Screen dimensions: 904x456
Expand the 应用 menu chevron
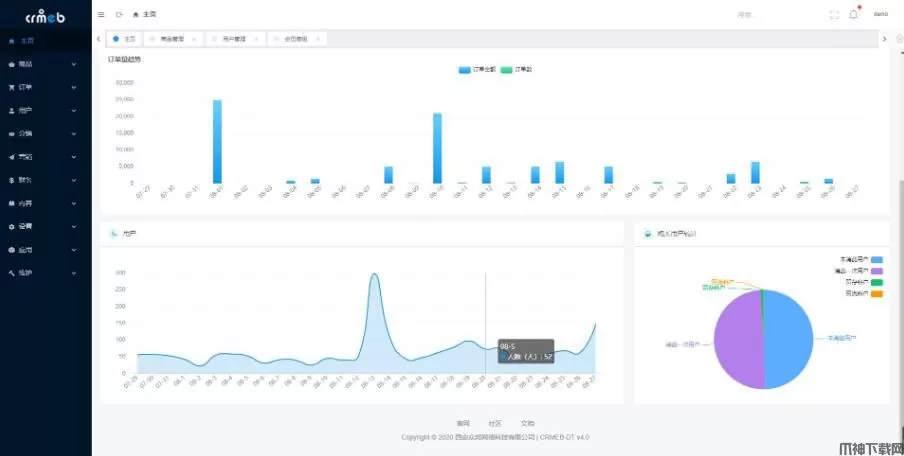coord(74,250)
